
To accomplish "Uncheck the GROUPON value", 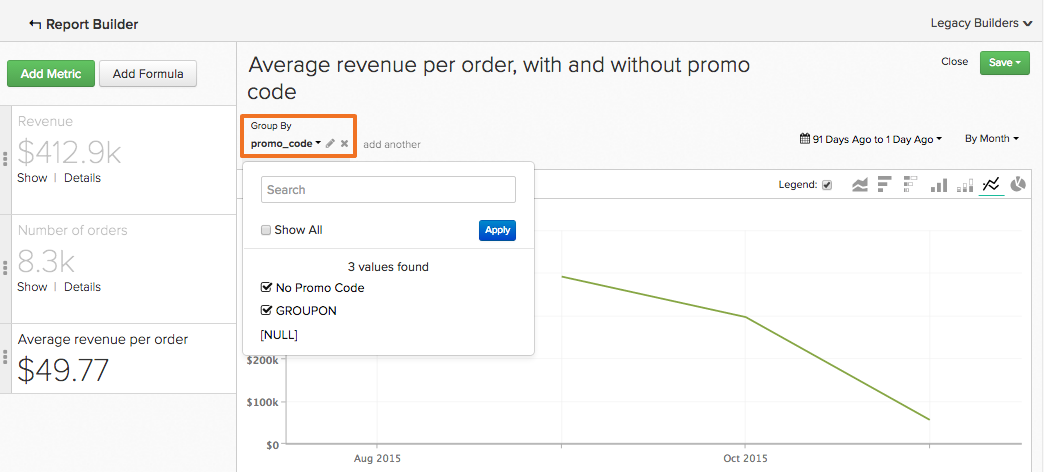I will (x=266, y=310).
